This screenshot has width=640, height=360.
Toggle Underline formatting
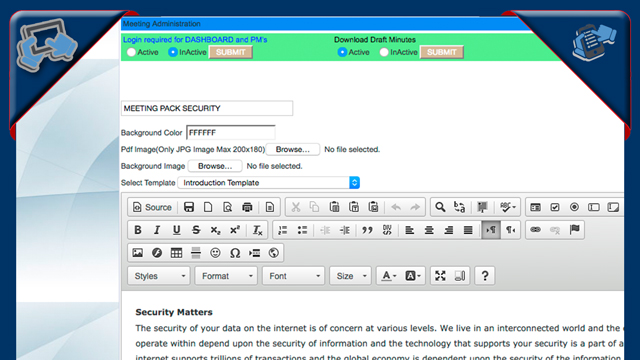(176, 230)
